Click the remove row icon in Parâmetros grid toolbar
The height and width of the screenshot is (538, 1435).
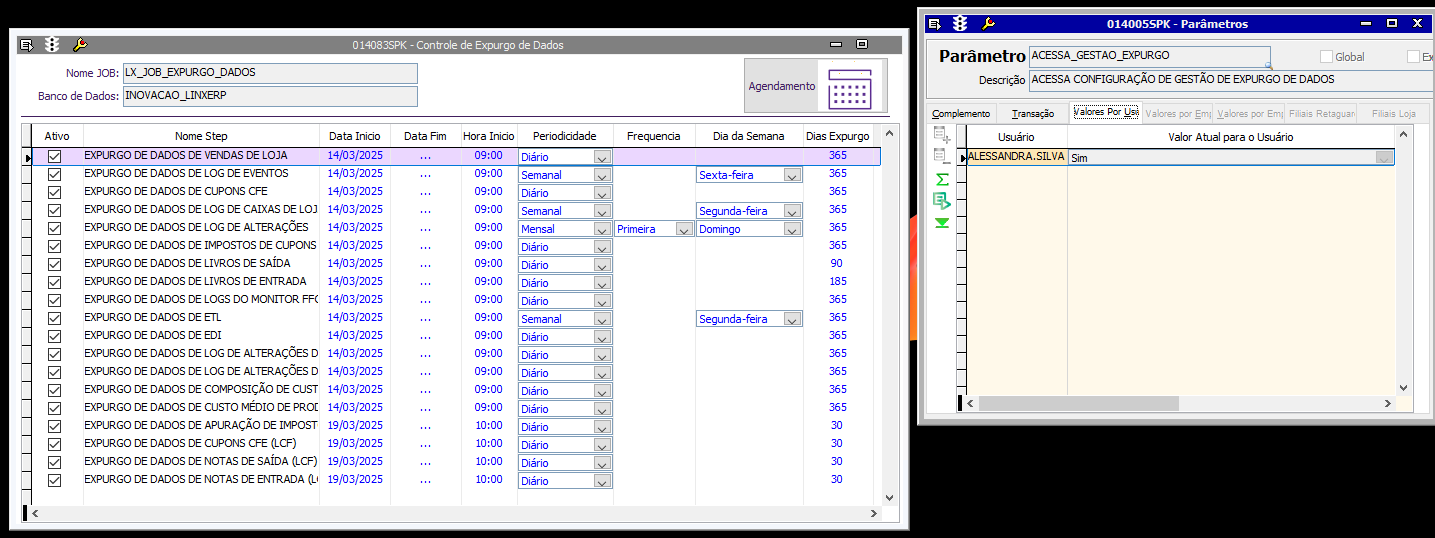coord(941,156)
